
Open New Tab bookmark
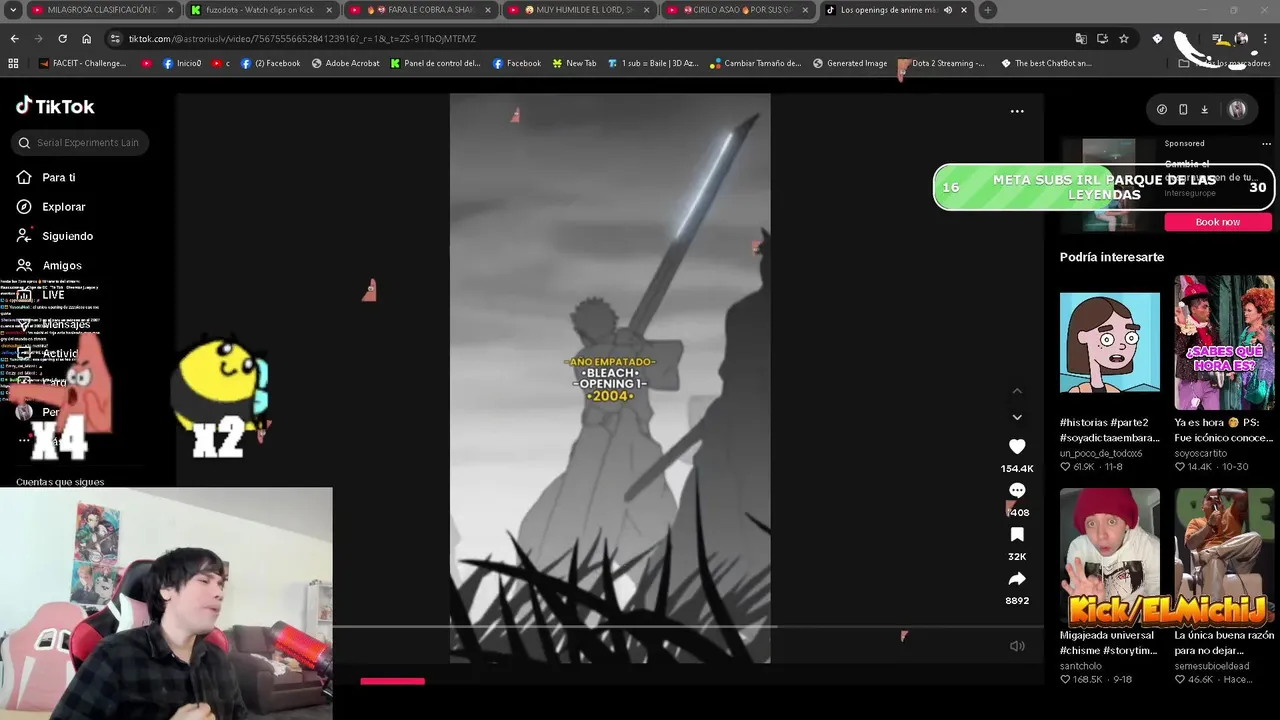pos(574,63)
